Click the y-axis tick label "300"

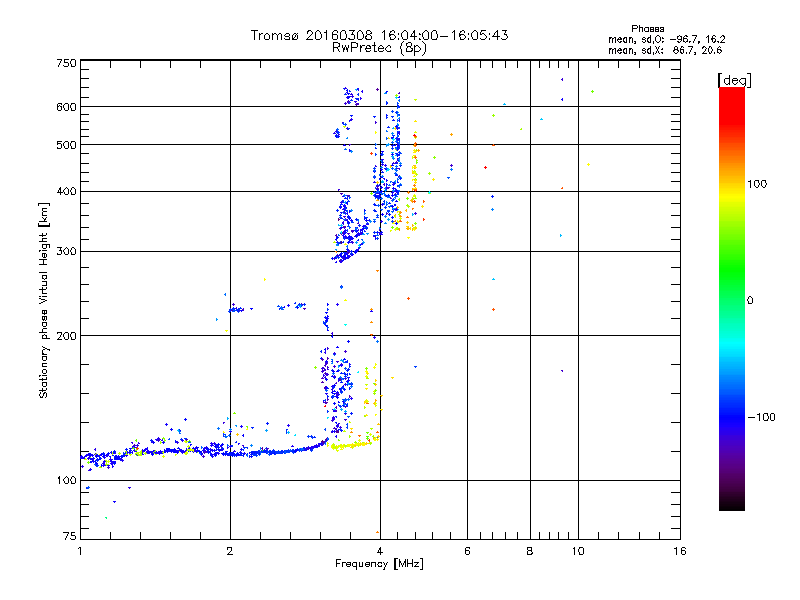pos(66,252)
